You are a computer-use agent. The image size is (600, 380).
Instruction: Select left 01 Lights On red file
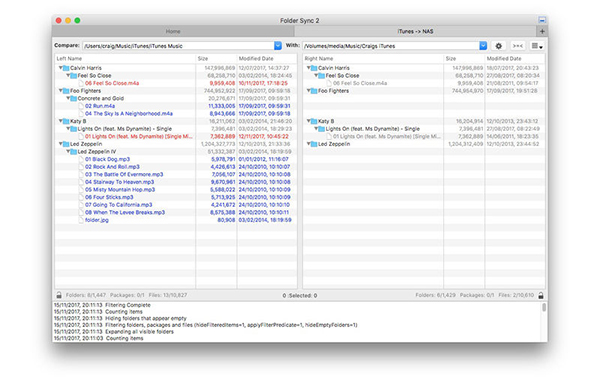139,136
